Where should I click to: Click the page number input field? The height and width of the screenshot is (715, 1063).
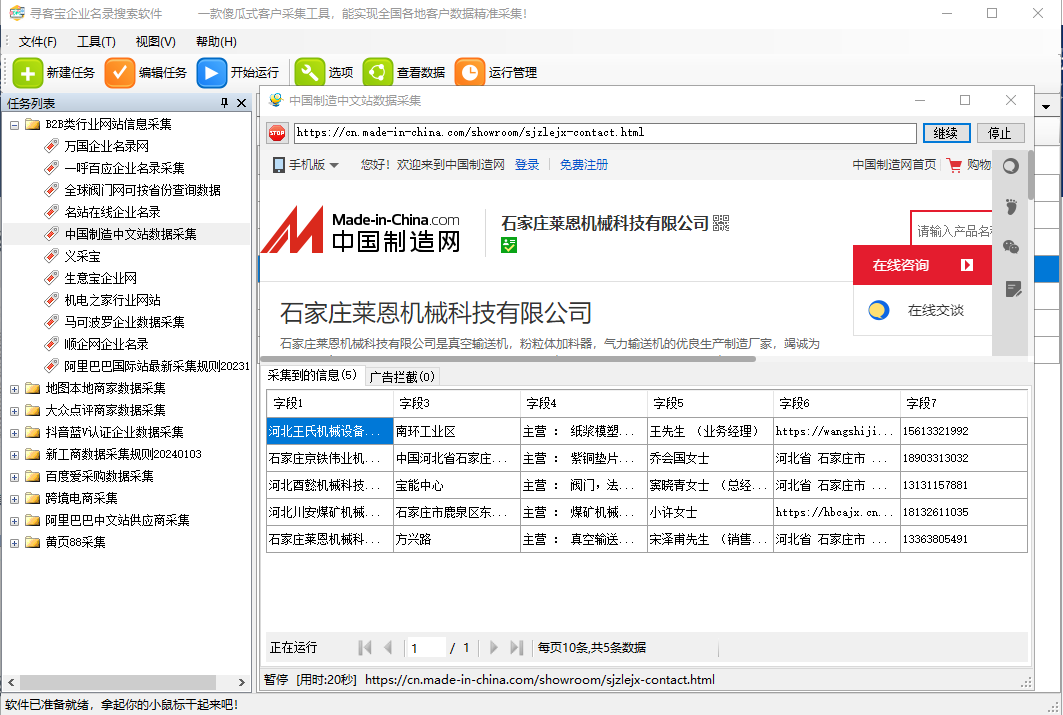point(426,648)
